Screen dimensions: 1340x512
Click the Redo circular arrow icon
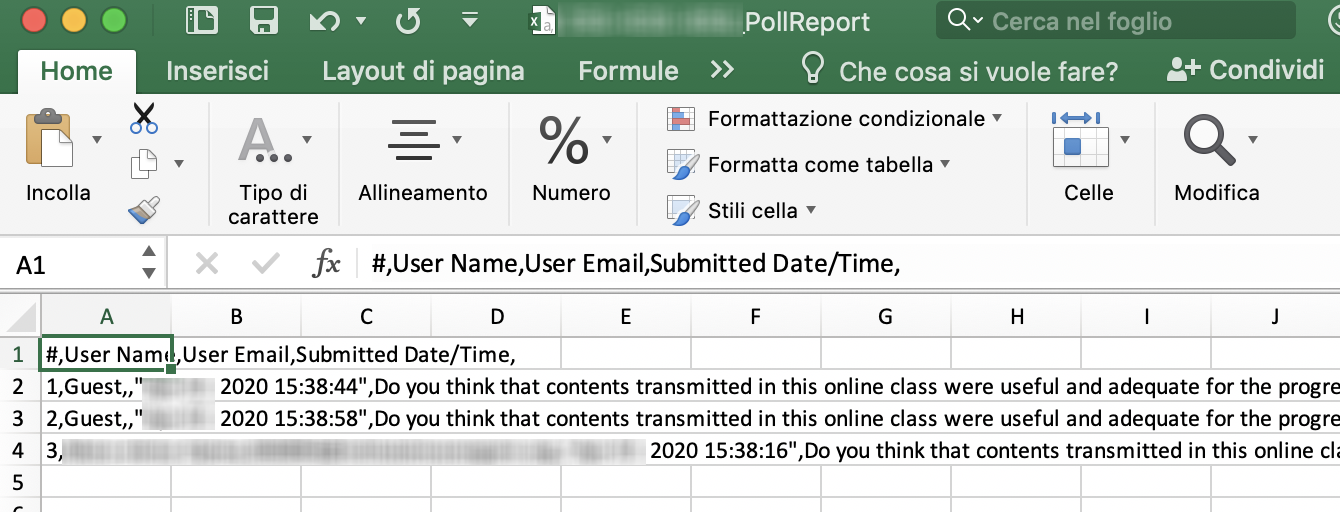[x=407, y=21]
